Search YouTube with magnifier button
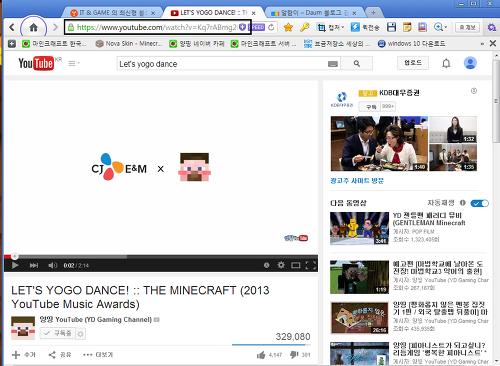 (x=357, y=63)
